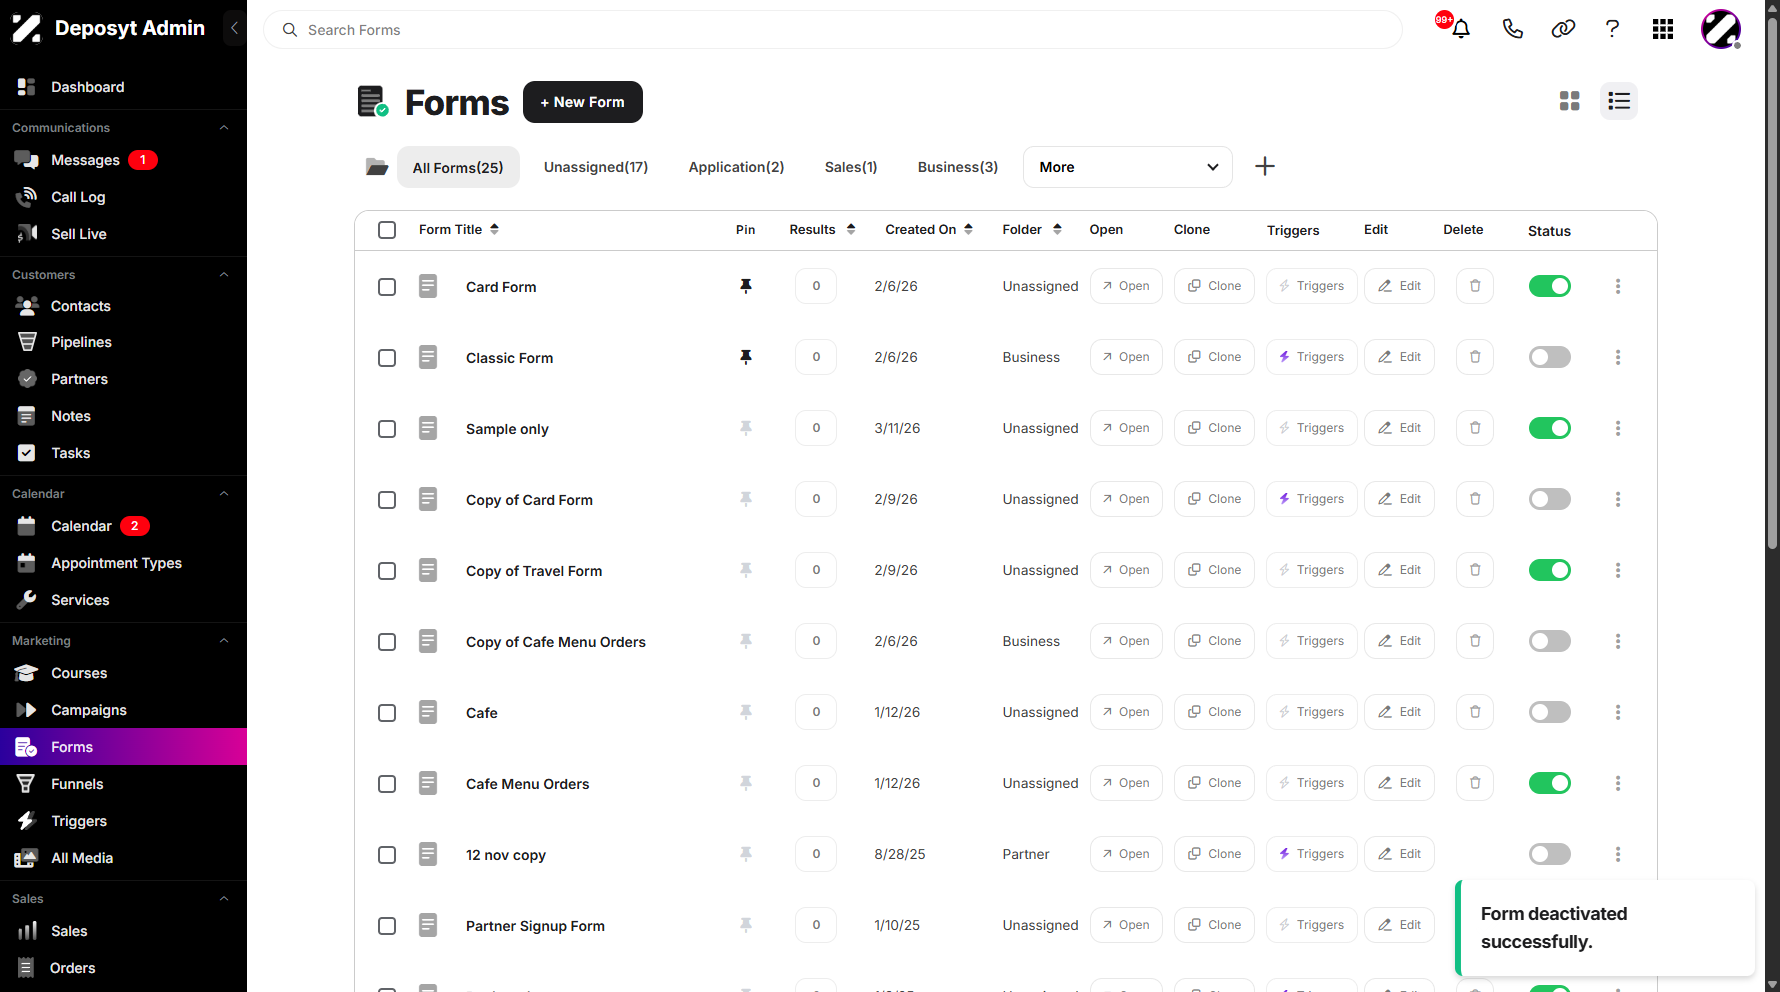
Task: Edit the Copy of Cafe Menu Orders form
Action: coord(1399,641)
